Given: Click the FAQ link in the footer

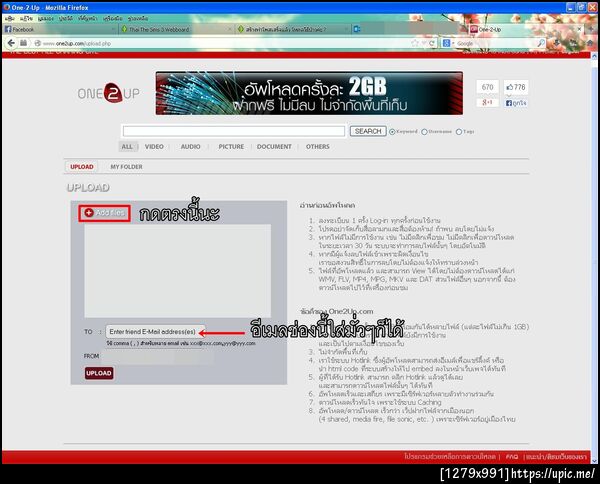Looking at the screenshot, I should 512,456.
